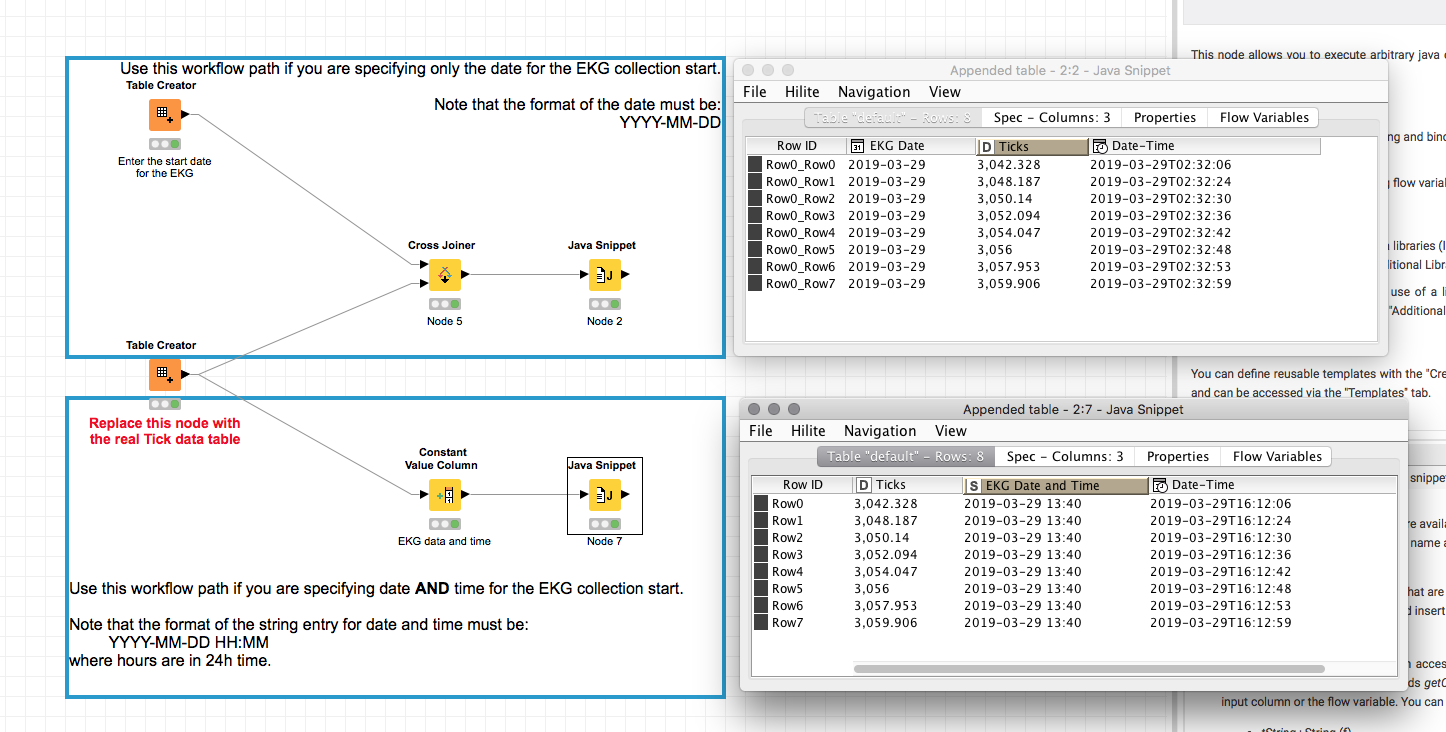Select the top Table Creator node icon

coord(165,115)
